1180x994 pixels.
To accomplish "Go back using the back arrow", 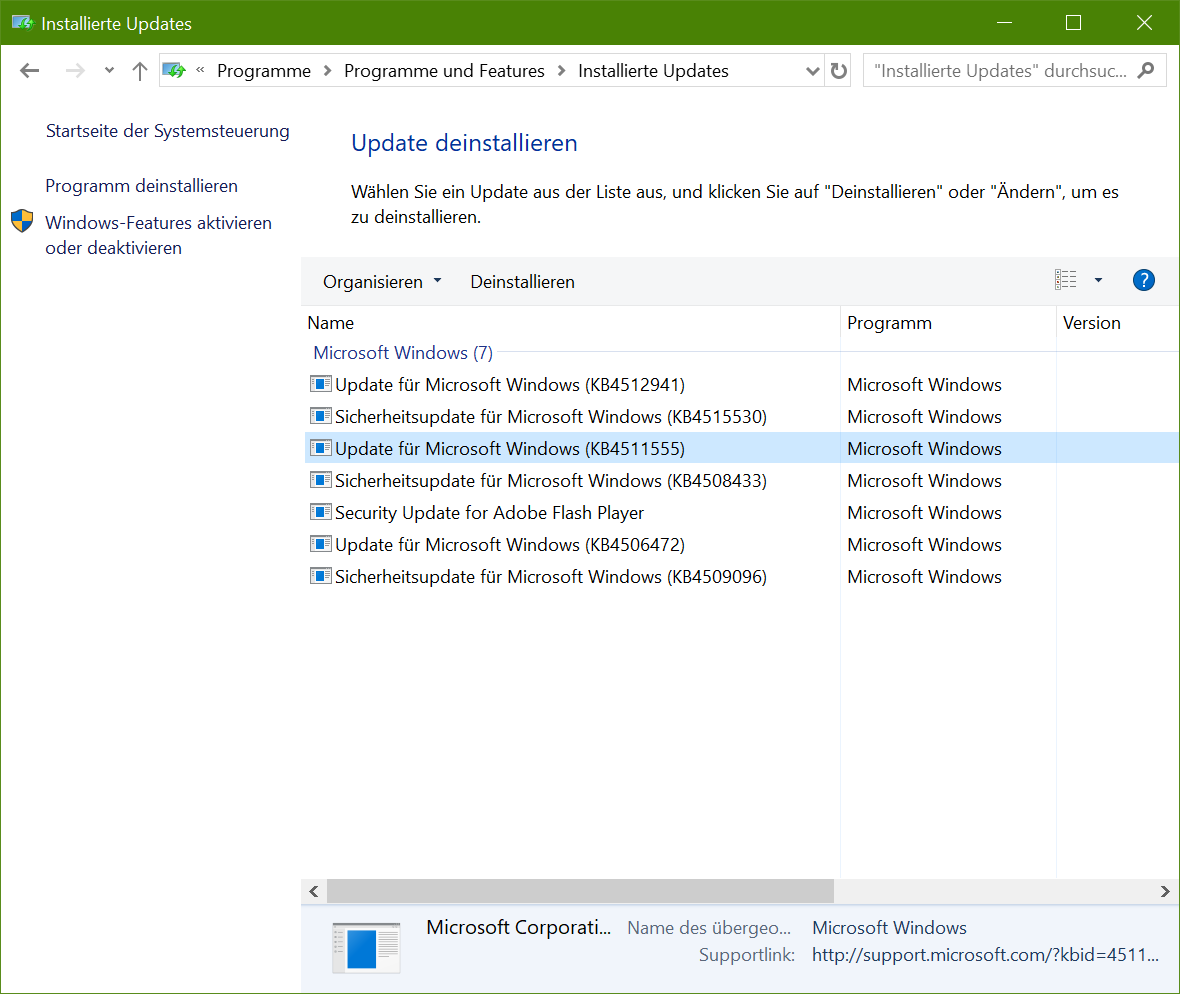I will pyautogui.click(x=29, y=71).
